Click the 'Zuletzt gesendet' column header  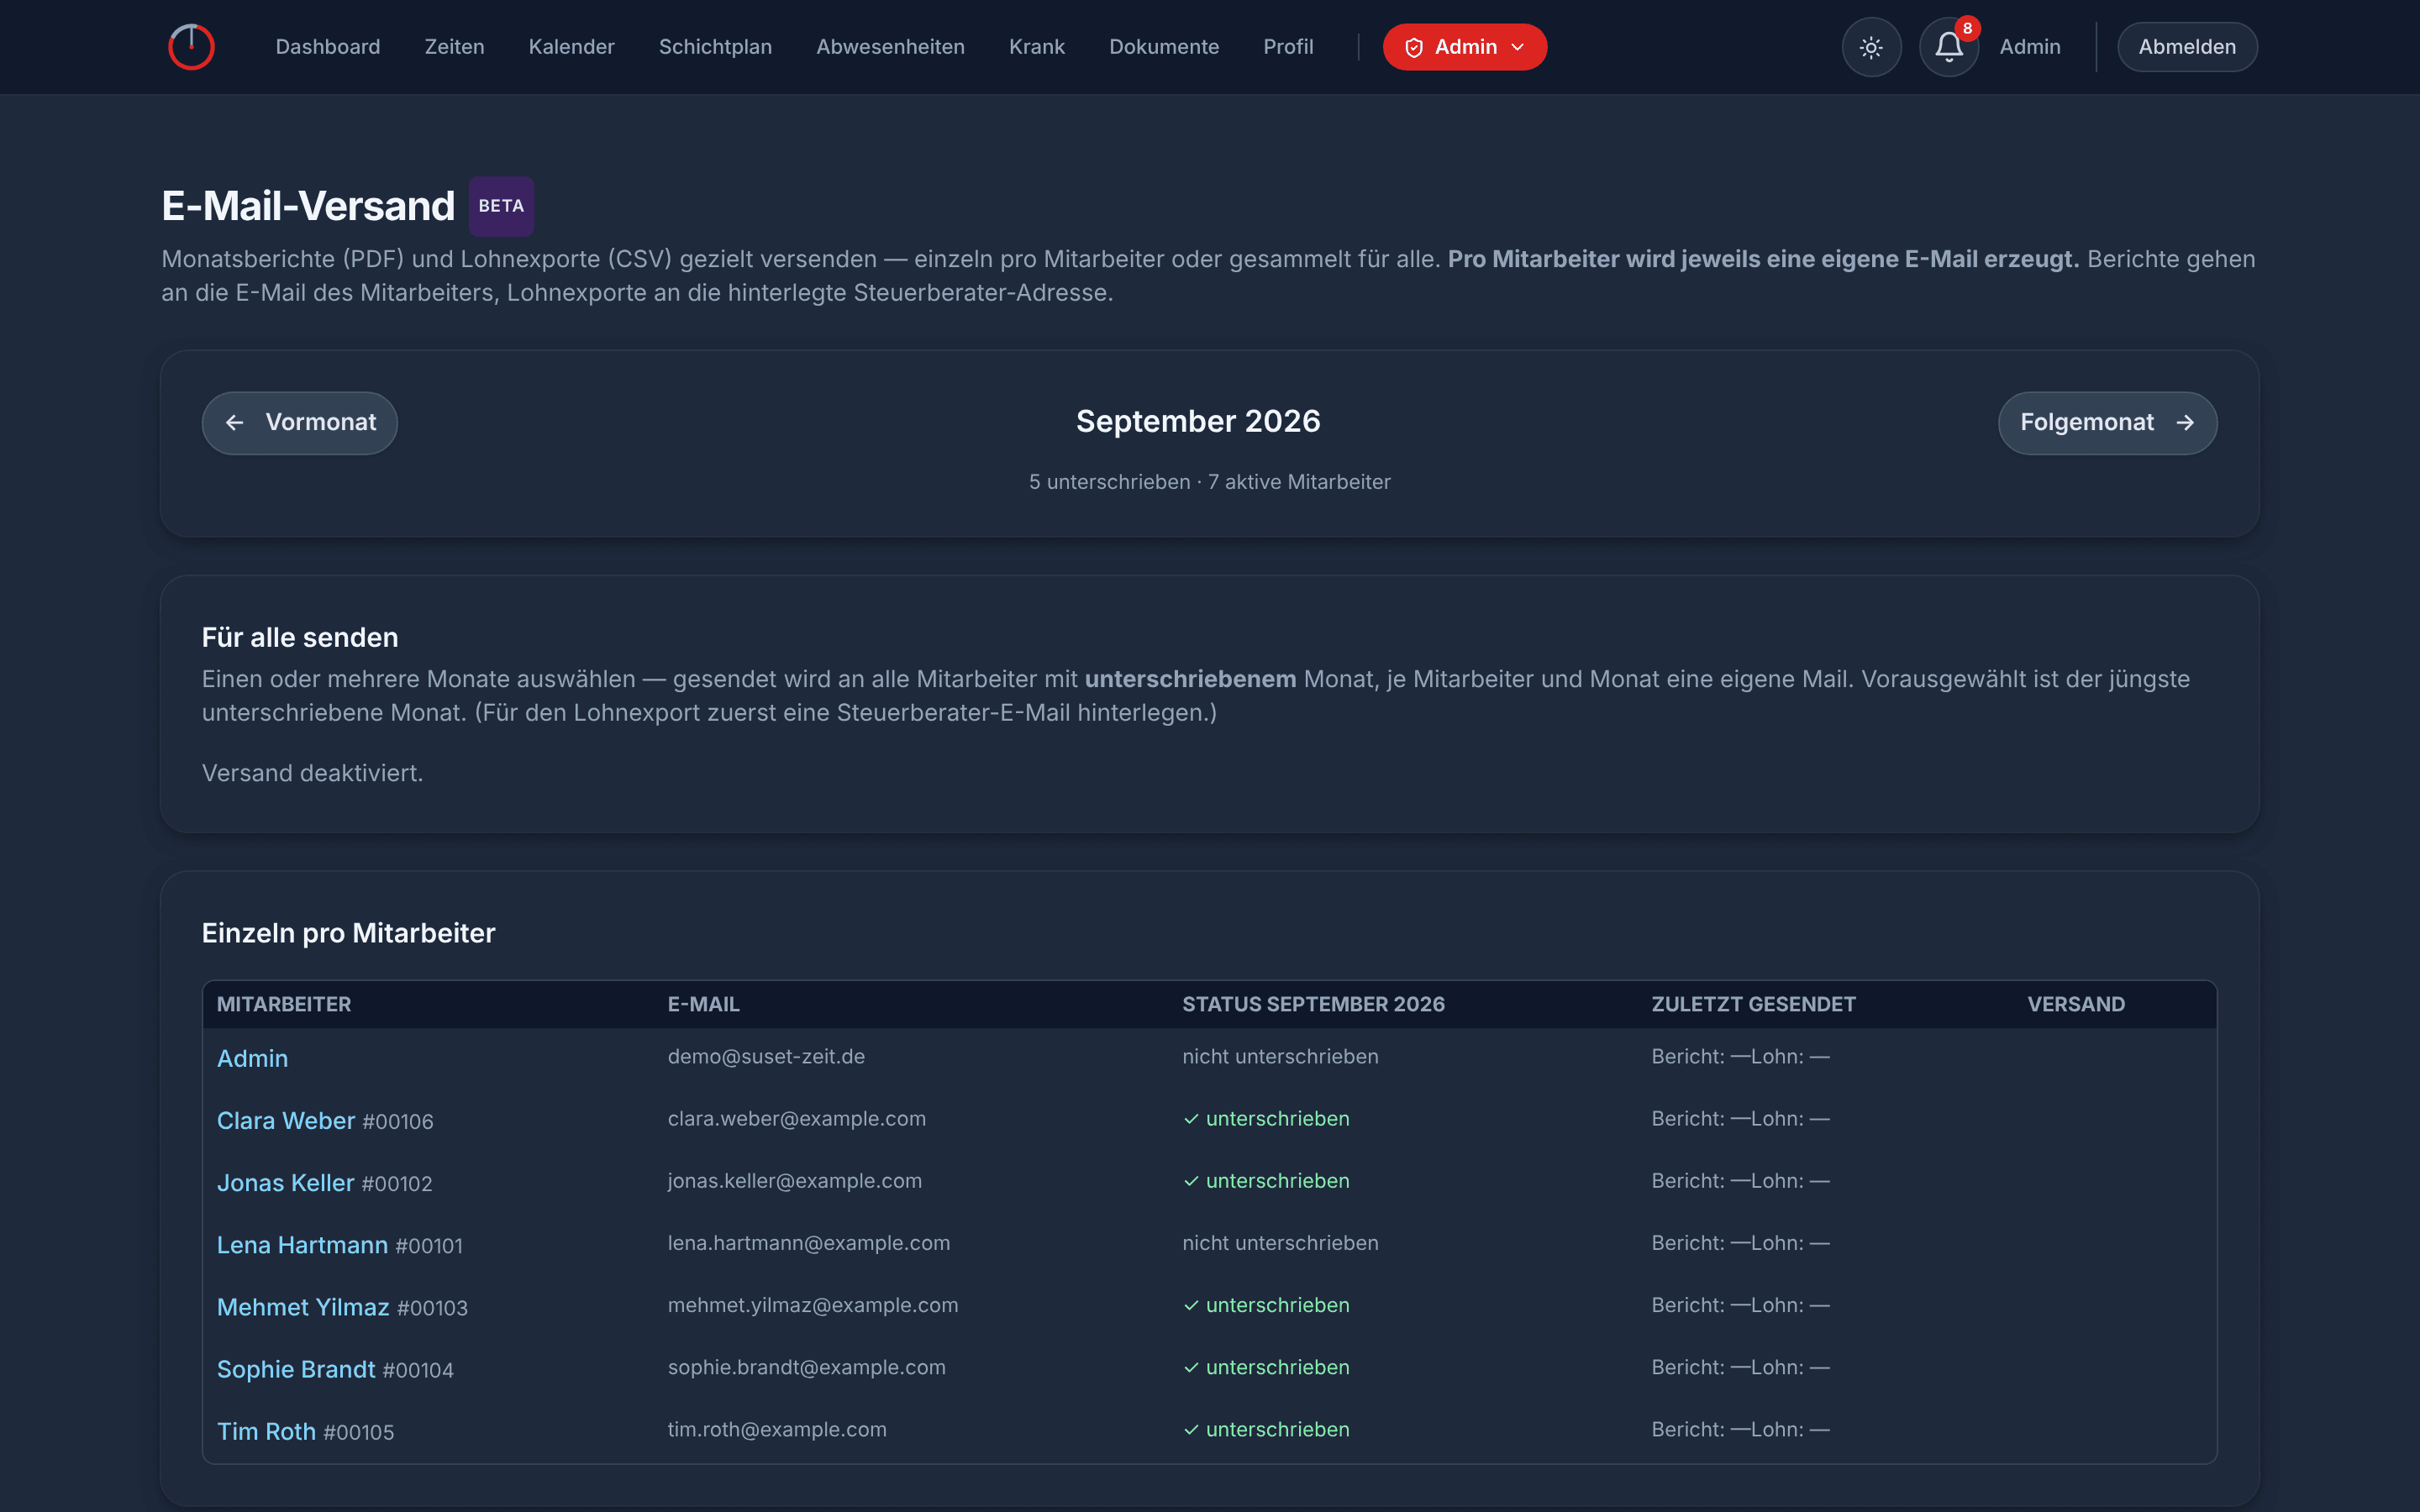1753,1004
